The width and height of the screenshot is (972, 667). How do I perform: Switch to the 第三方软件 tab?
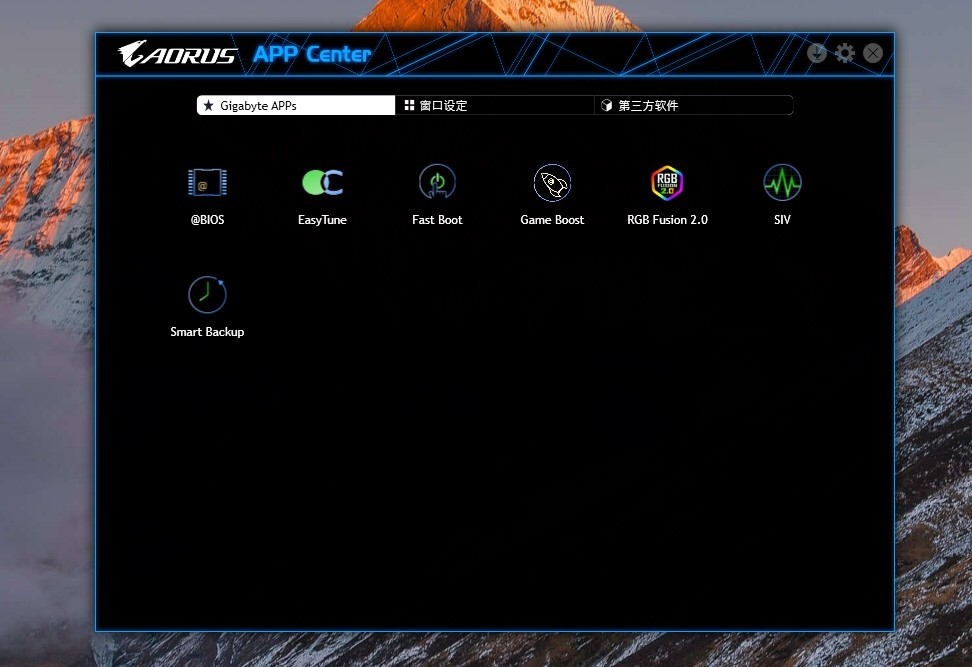694,105
